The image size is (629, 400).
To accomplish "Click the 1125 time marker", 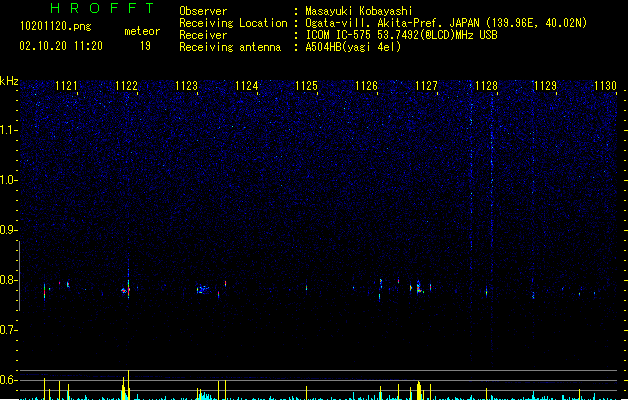I will [x=306, y=86].
